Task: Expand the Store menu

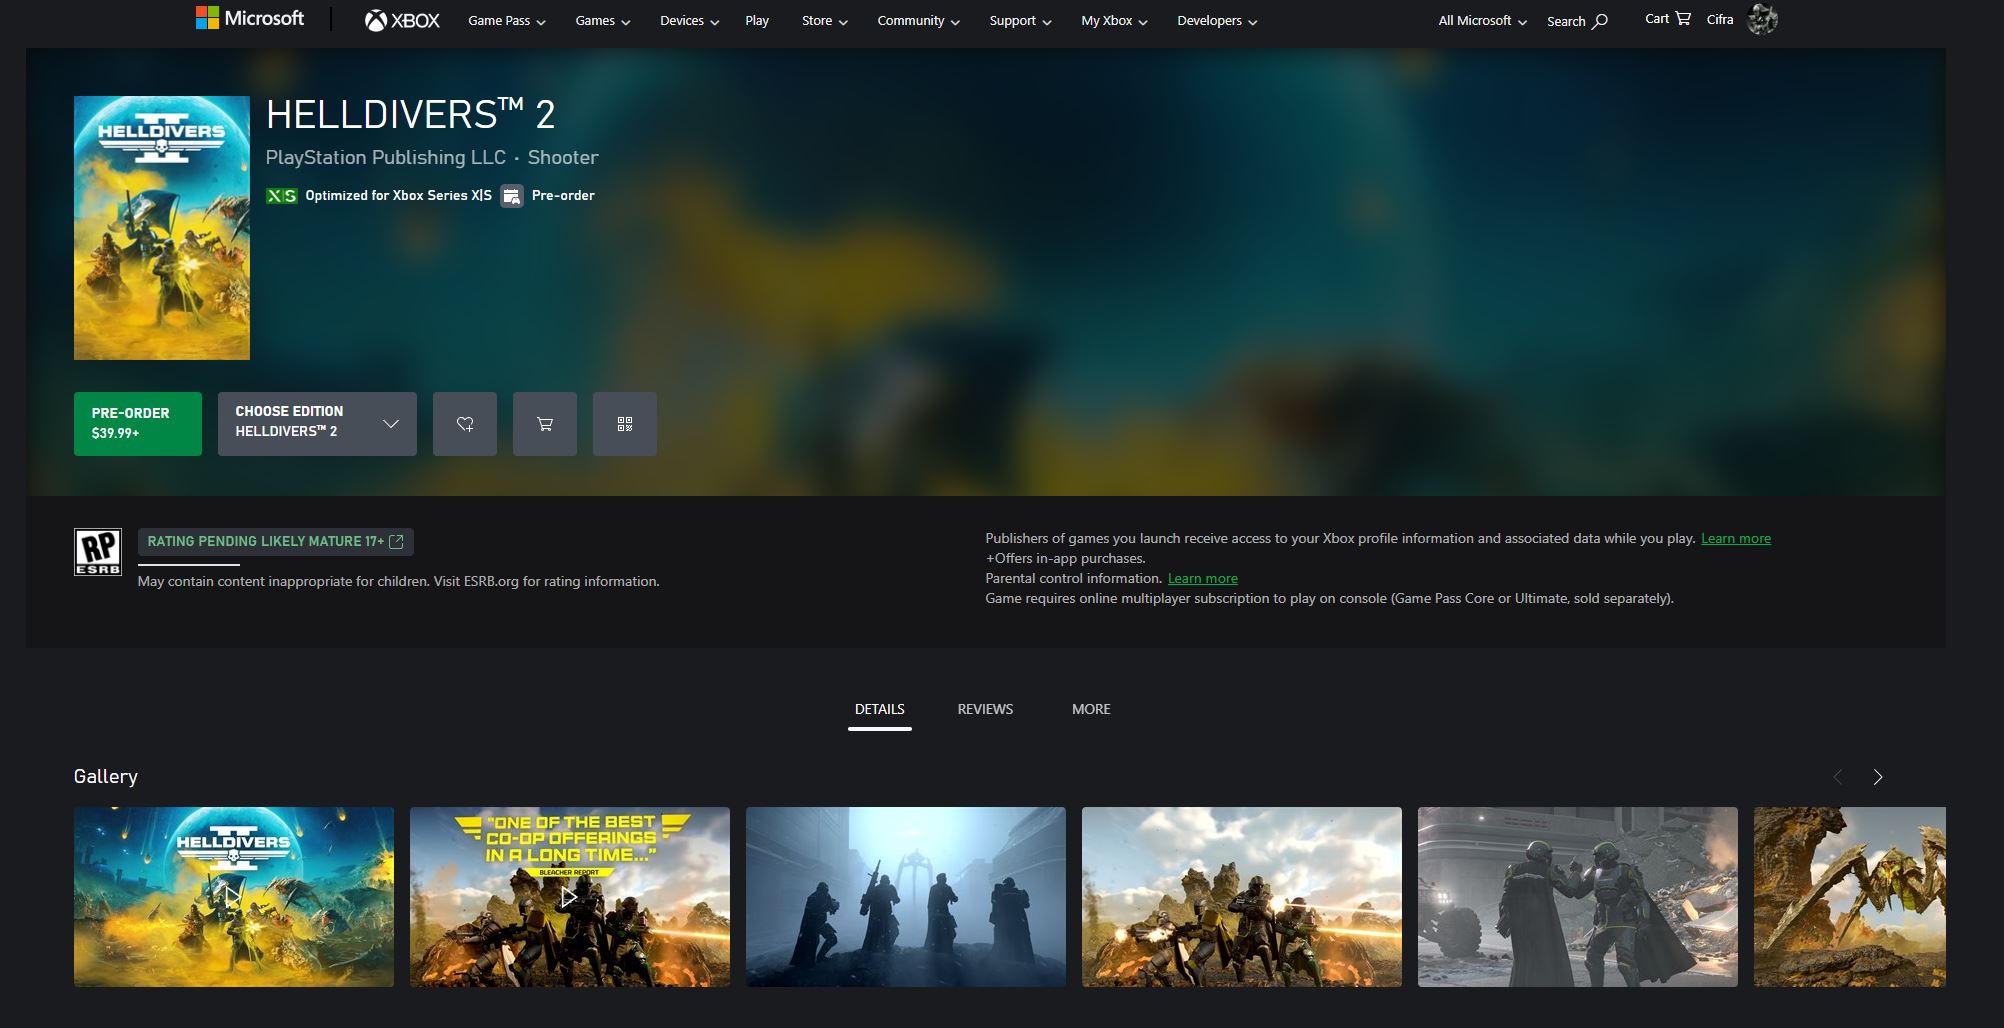Action: 824,20
